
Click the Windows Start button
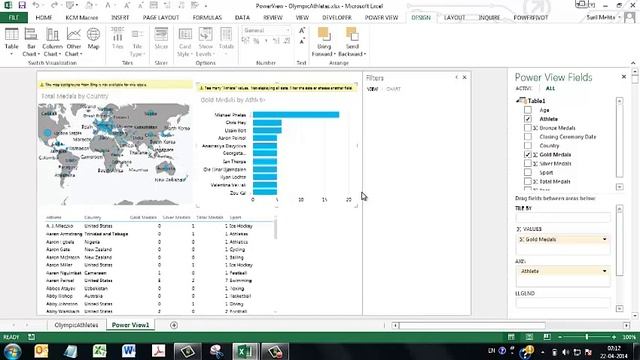tap(12, 351)
